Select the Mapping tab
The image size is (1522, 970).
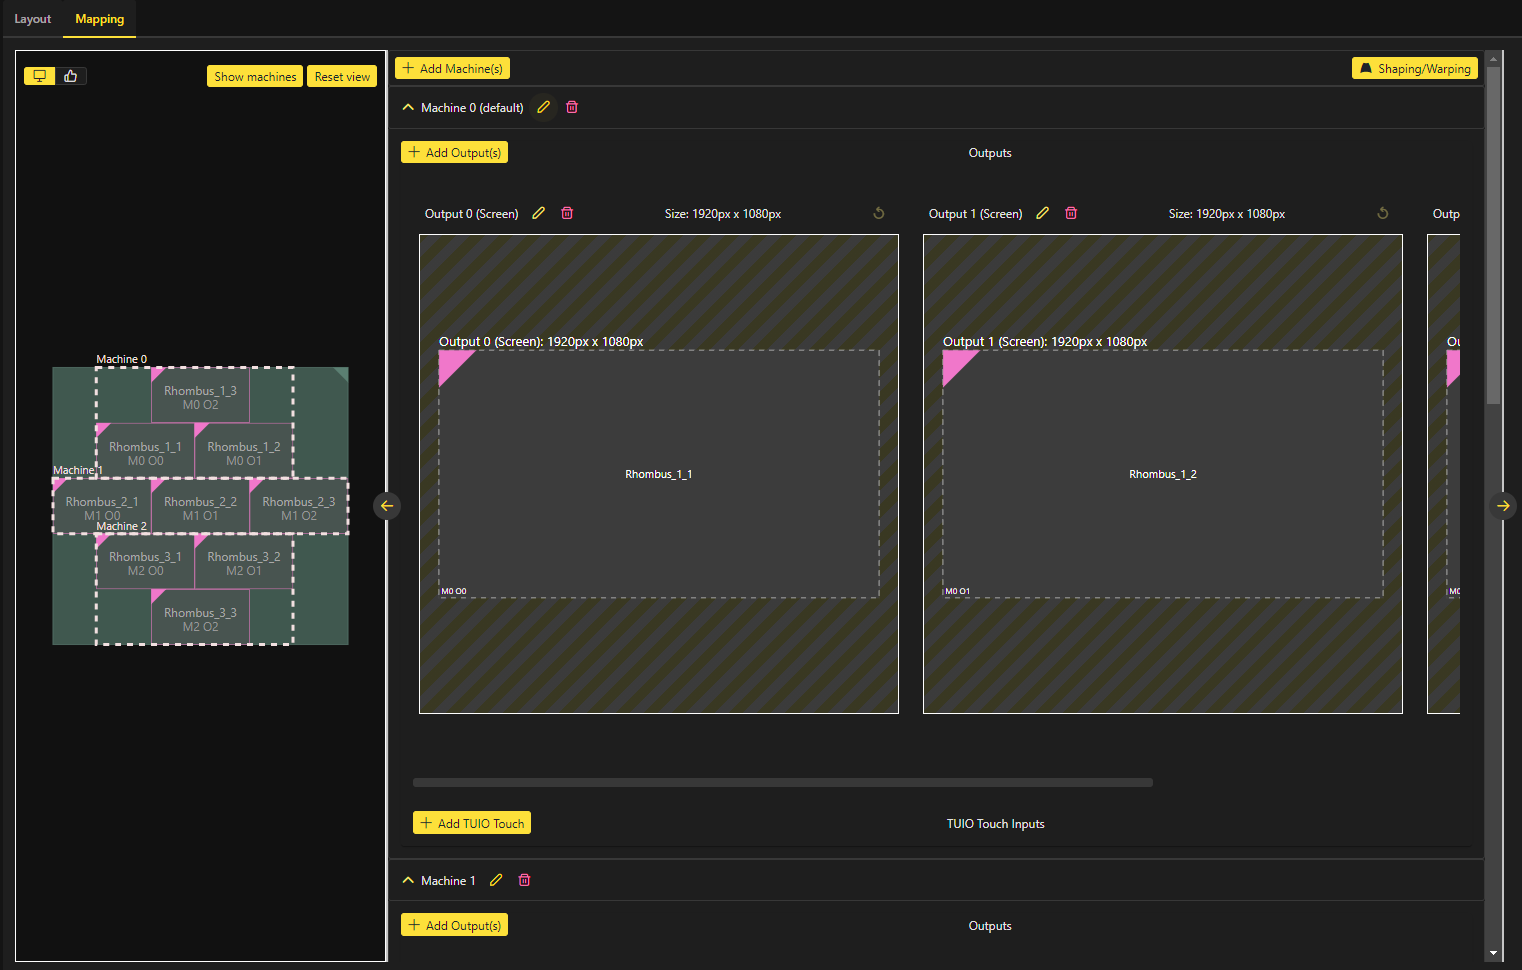[99, 19]
